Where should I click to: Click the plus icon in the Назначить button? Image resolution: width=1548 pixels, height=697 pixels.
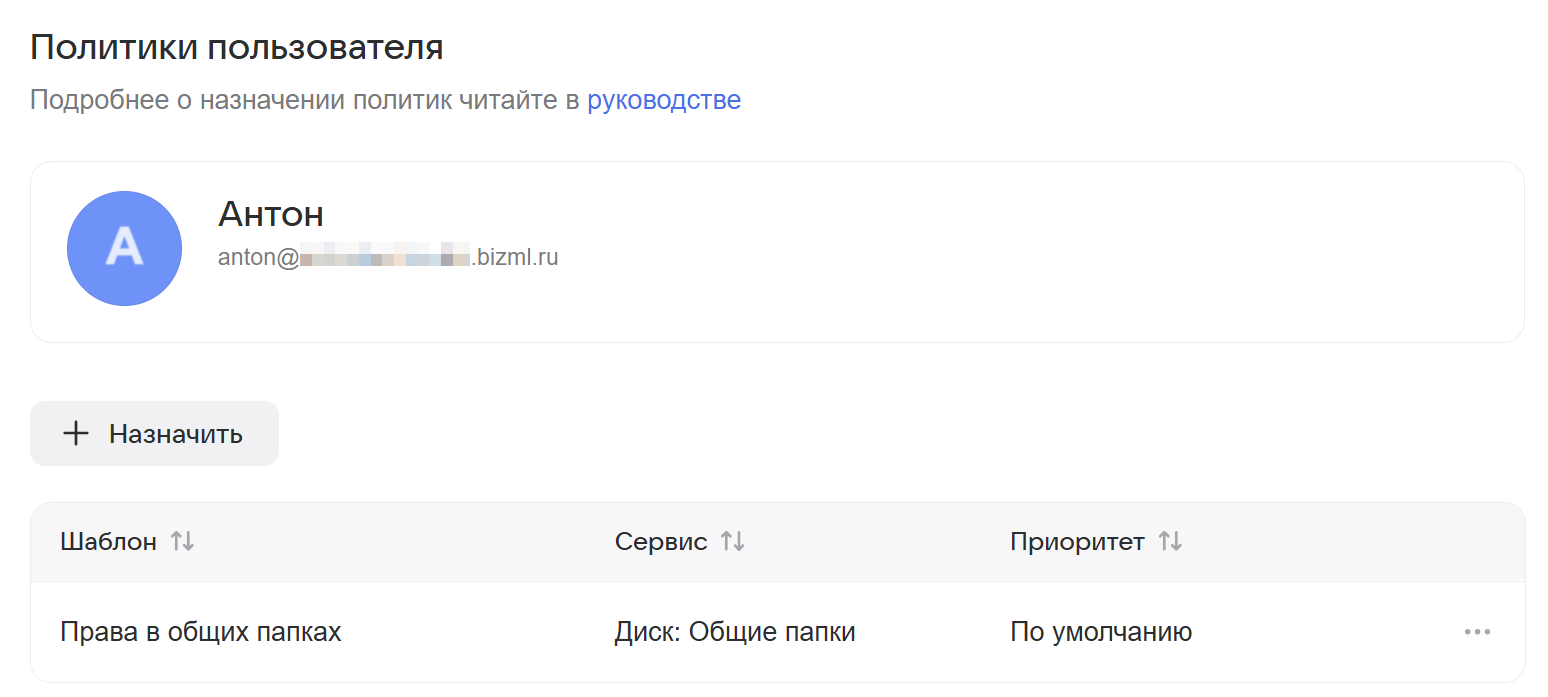(76, 433)
